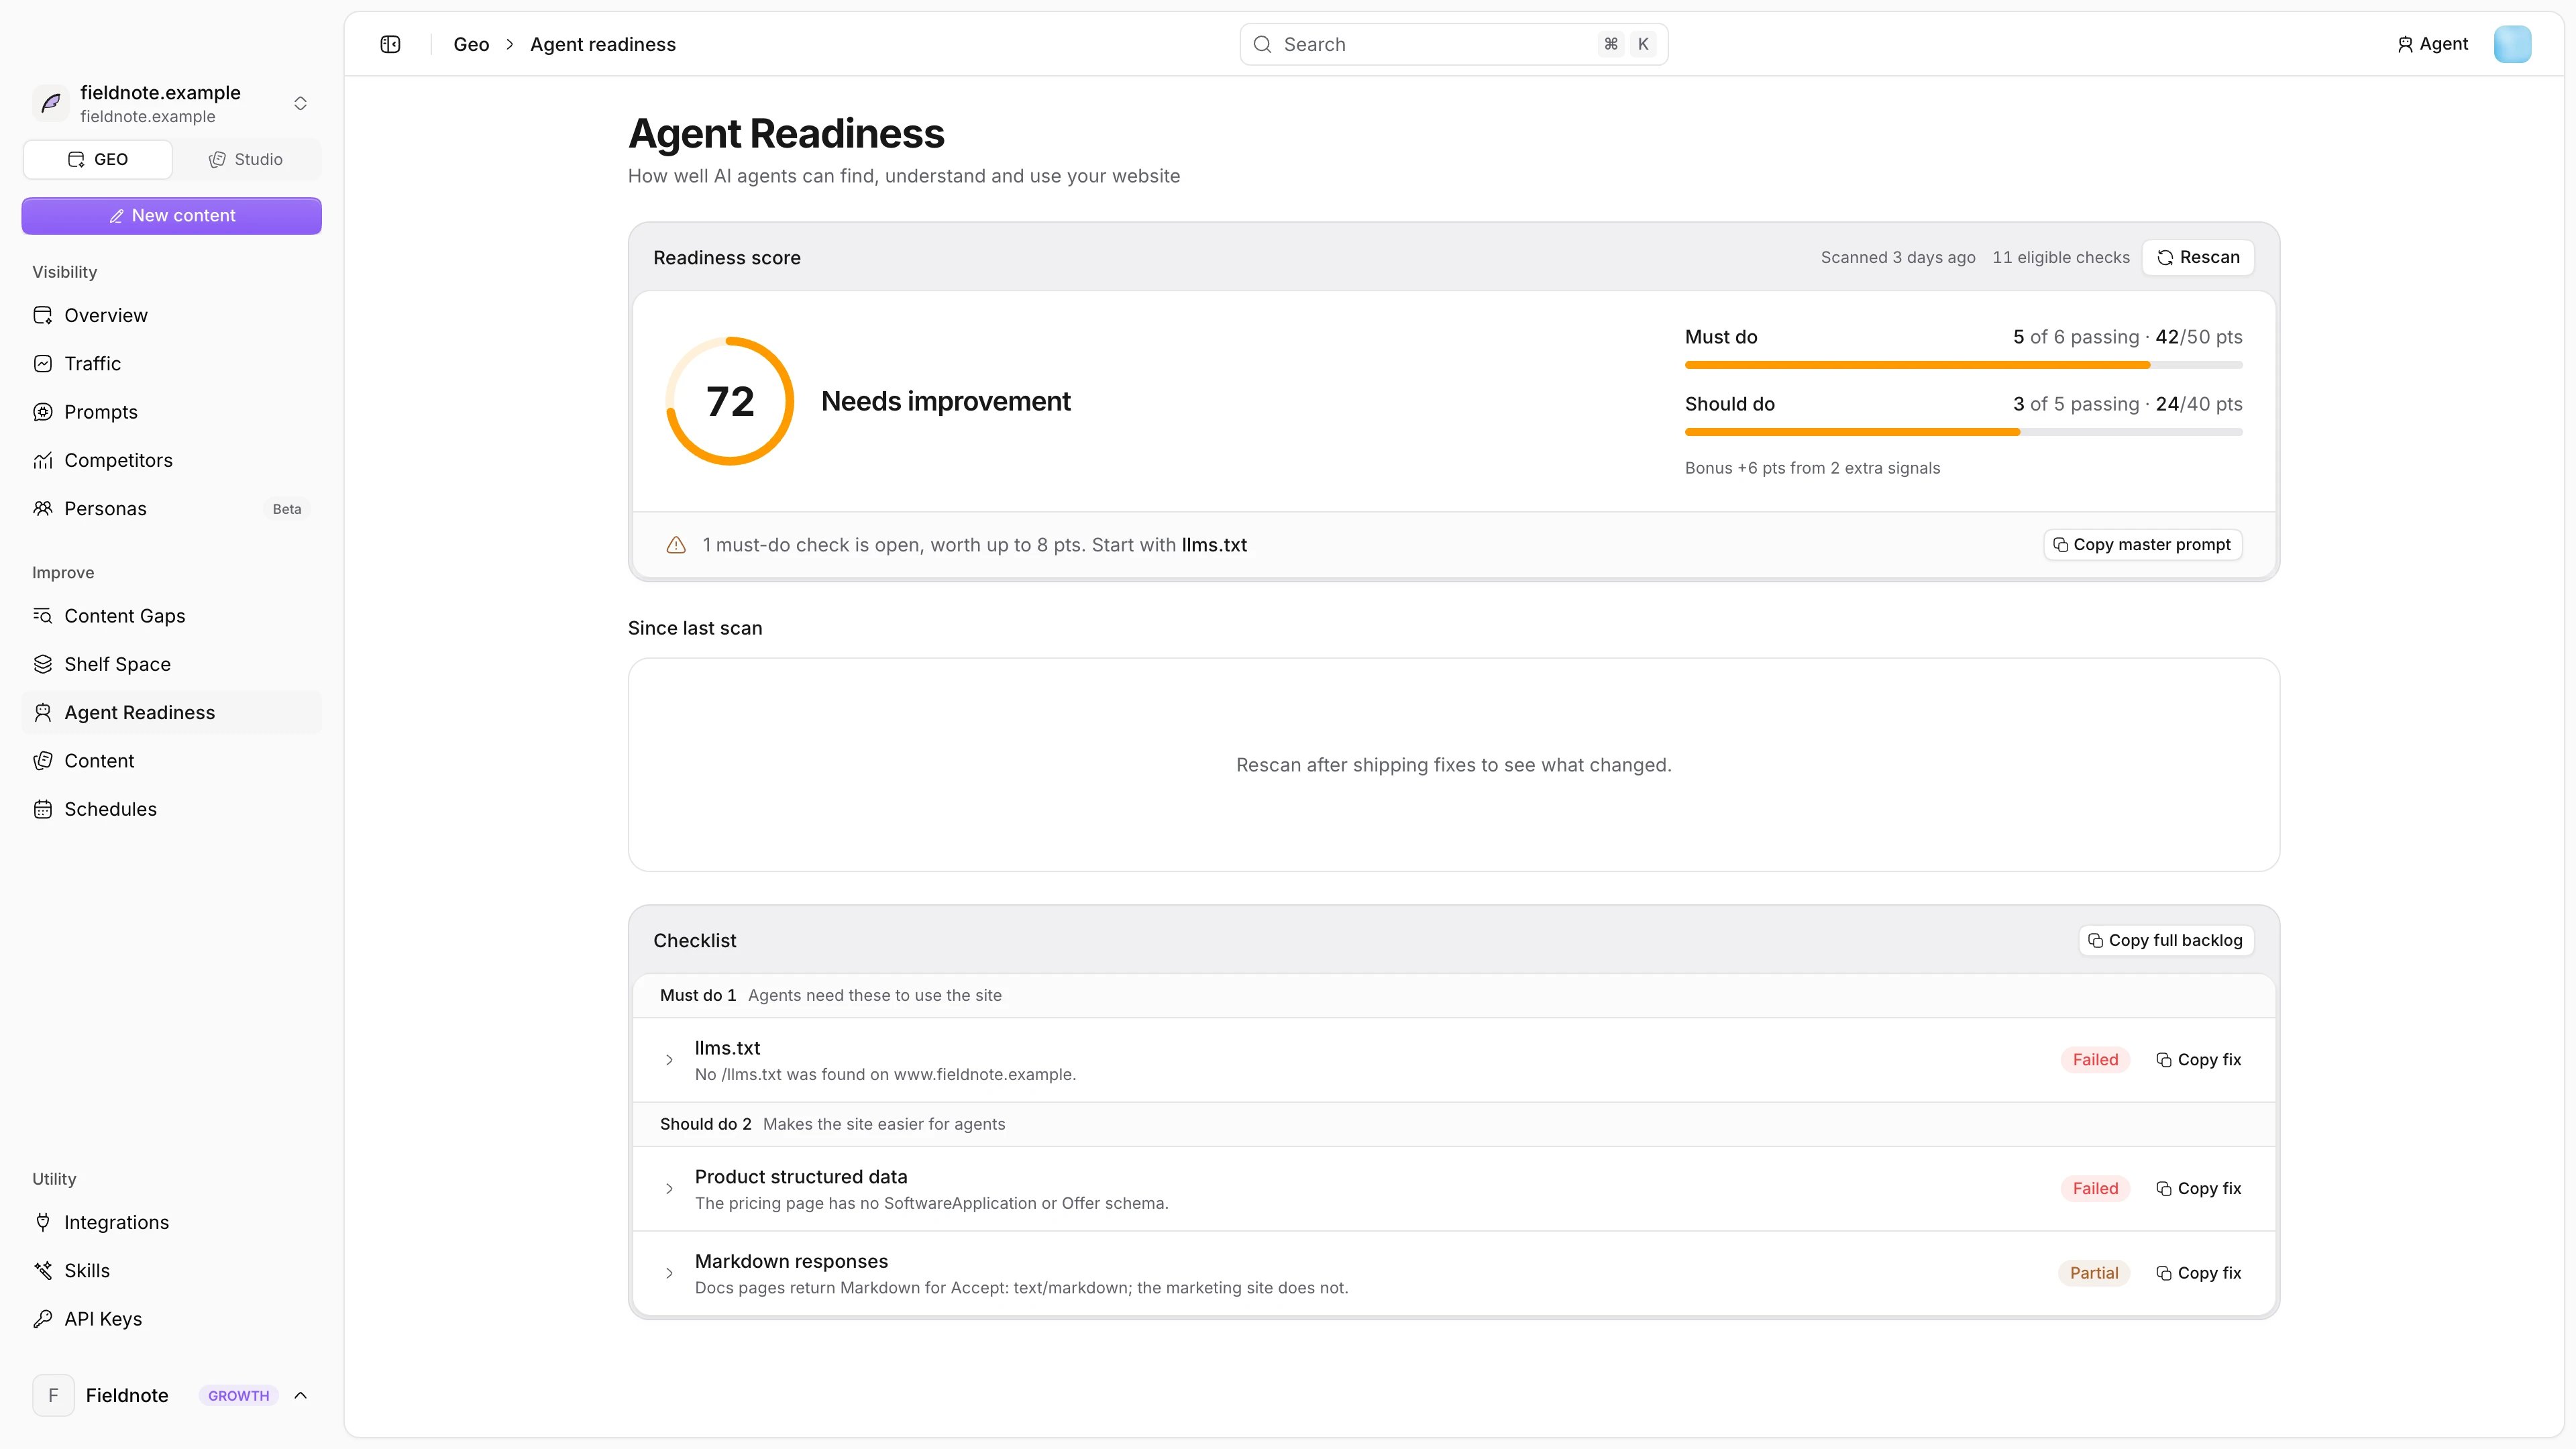Click the 72 readiness score ring
This screenshot has width=2576, height=1449.
coord(730,401)
